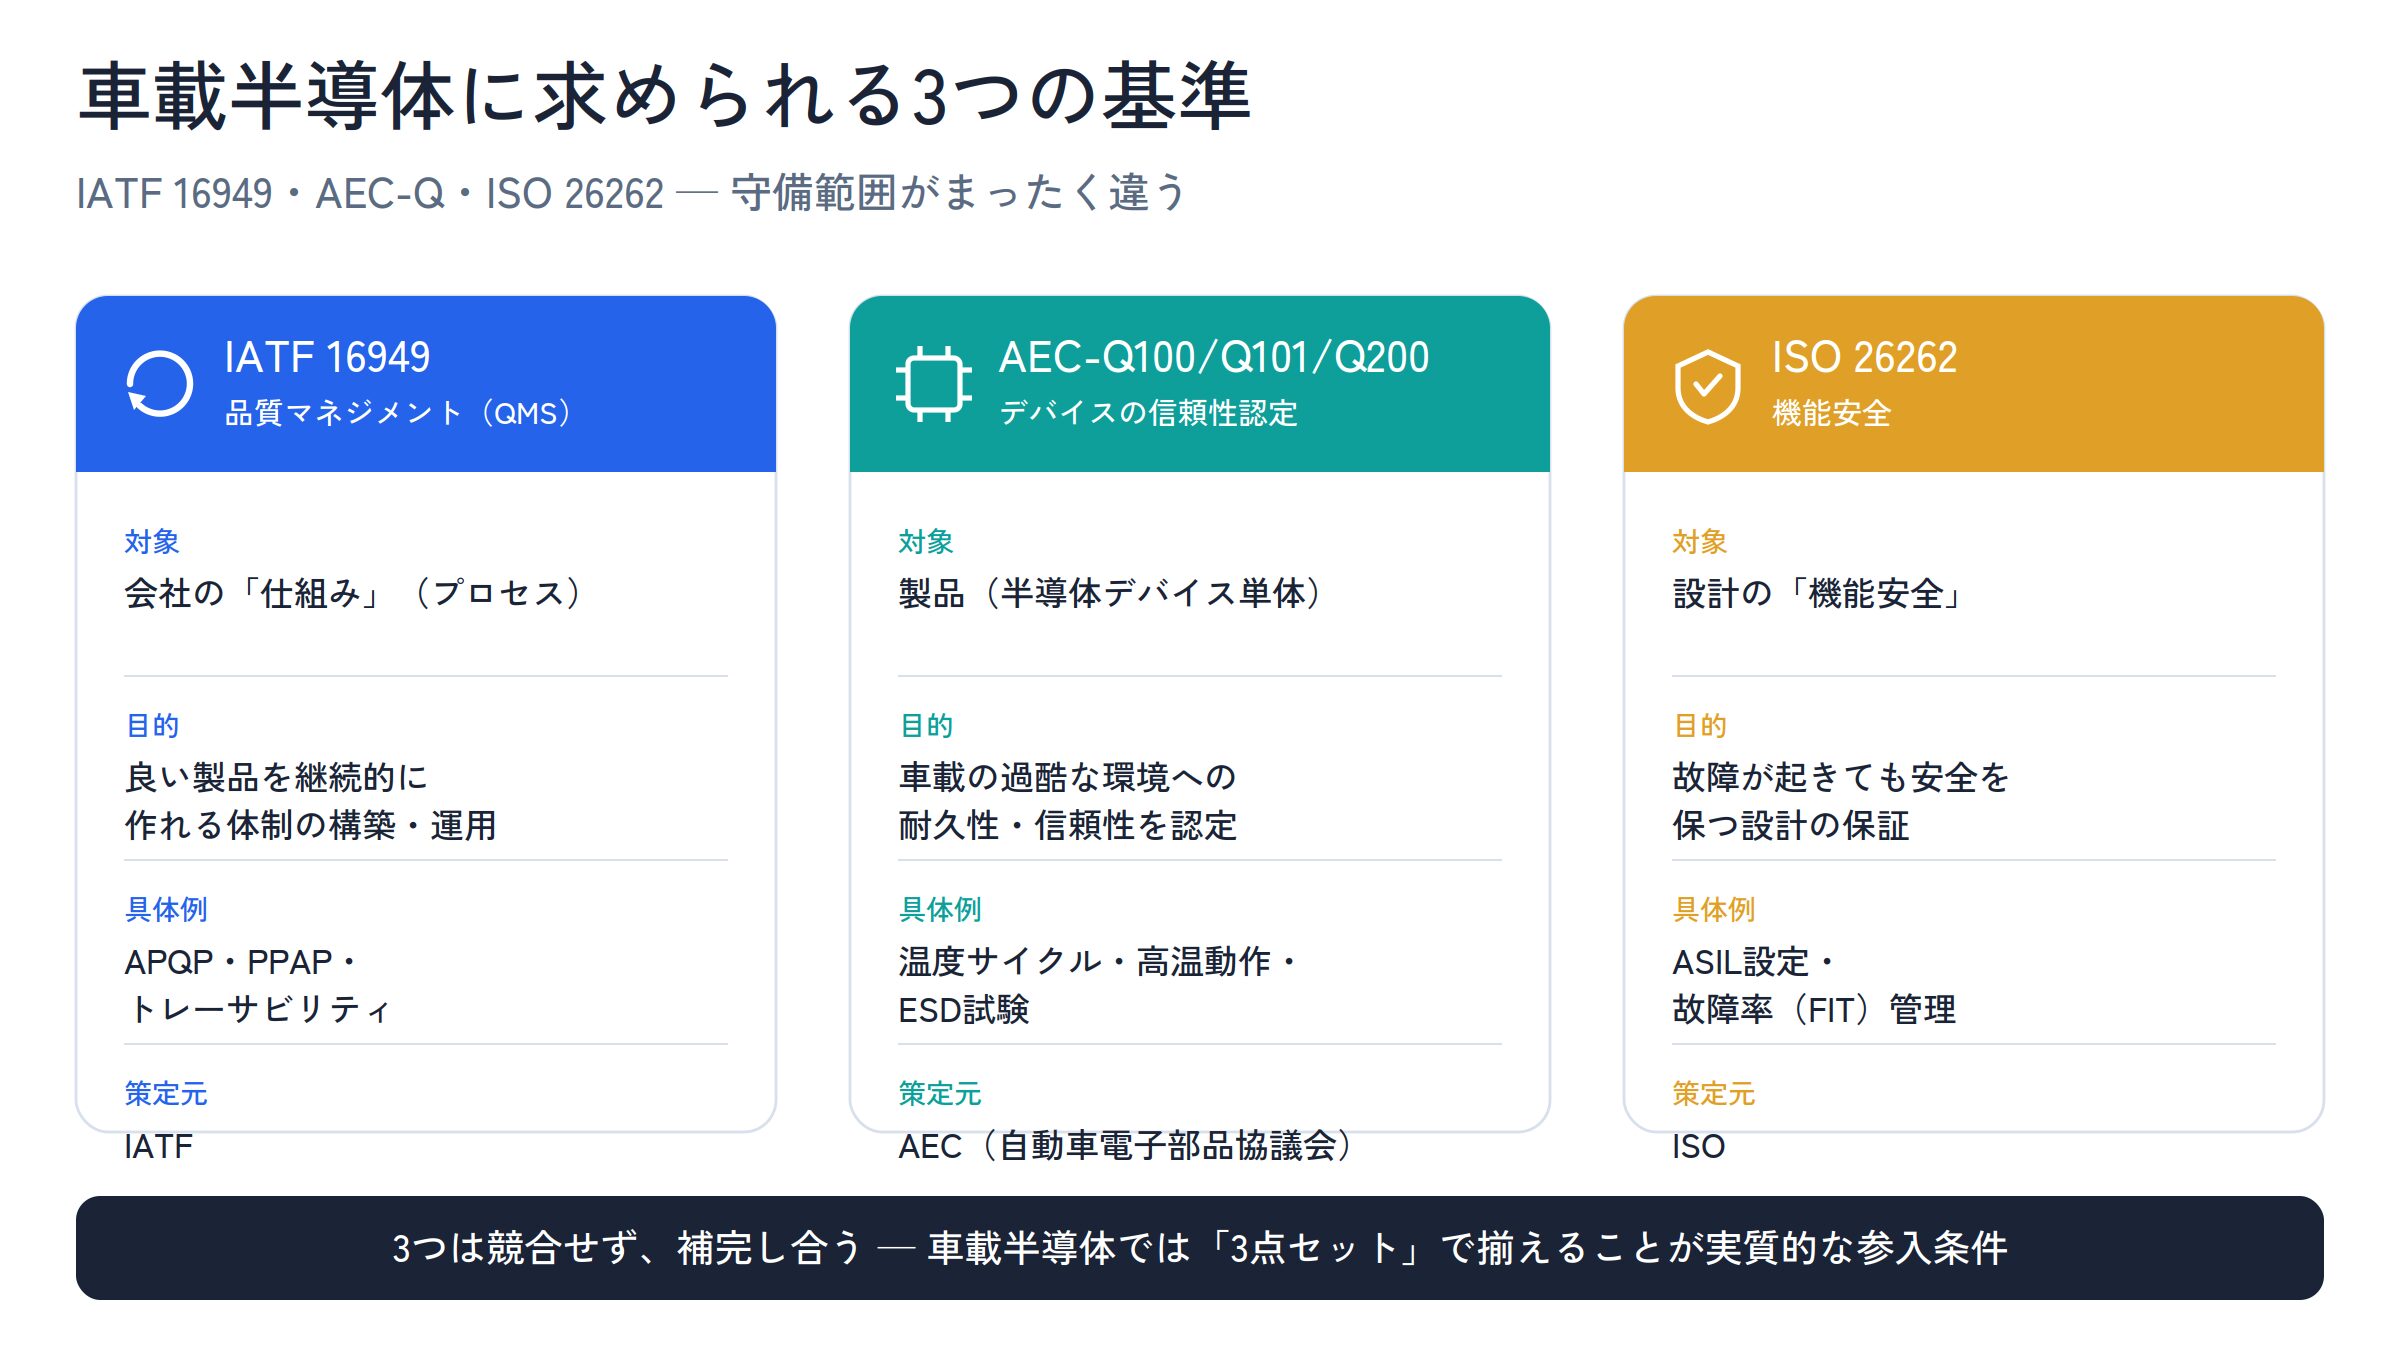Select the text IATF under 策定元
Image resolution: width=2400 pixels, height=1350 pixels.
coord(158,1146)
